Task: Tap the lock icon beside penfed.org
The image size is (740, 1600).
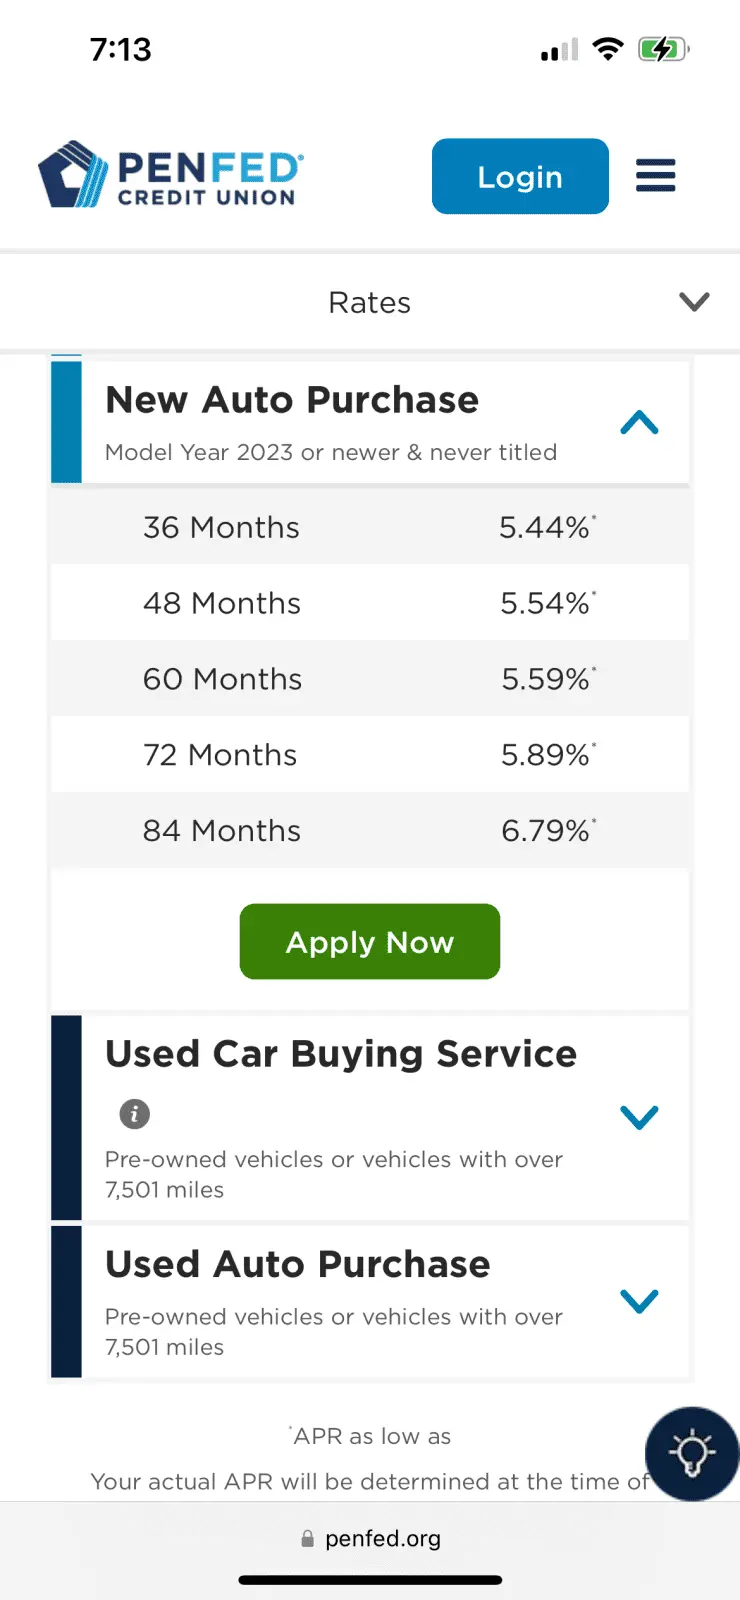Action: pos(308,1539)
